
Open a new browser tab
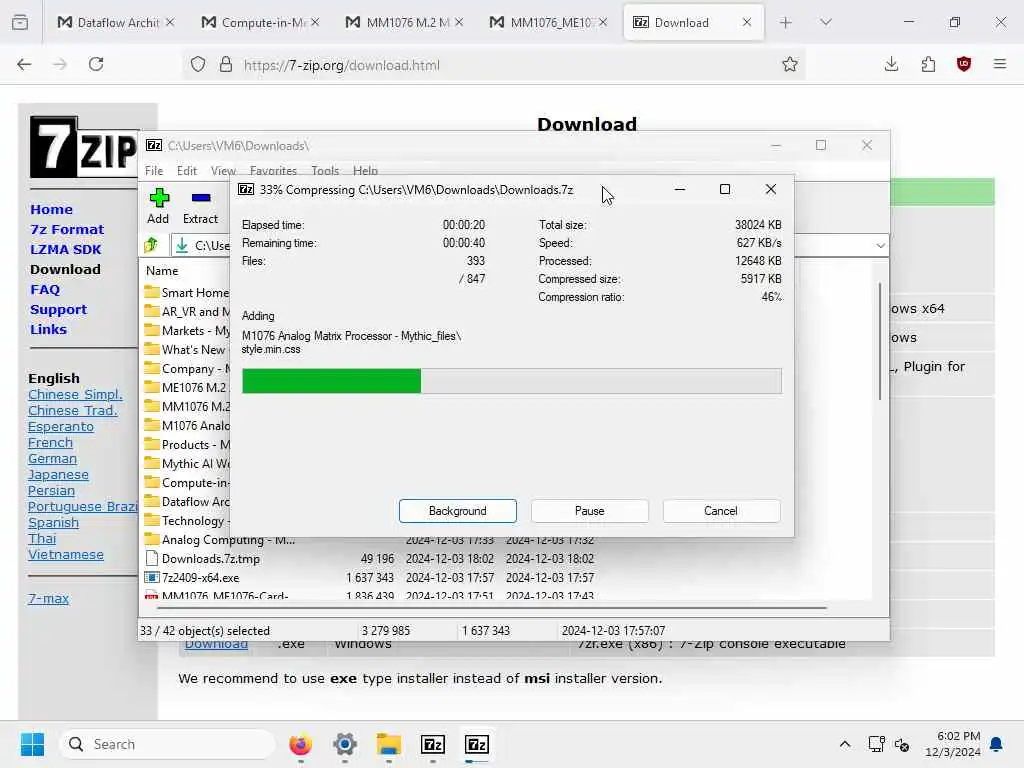tap(786, 22)
